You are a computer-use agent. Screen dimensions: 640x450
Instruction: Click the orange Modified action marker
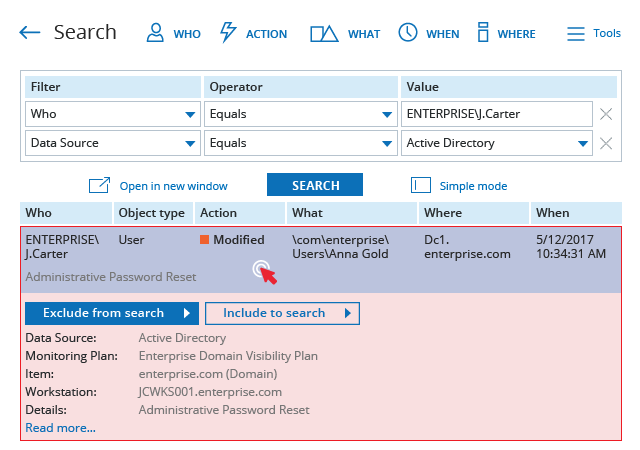coord(204,240)
